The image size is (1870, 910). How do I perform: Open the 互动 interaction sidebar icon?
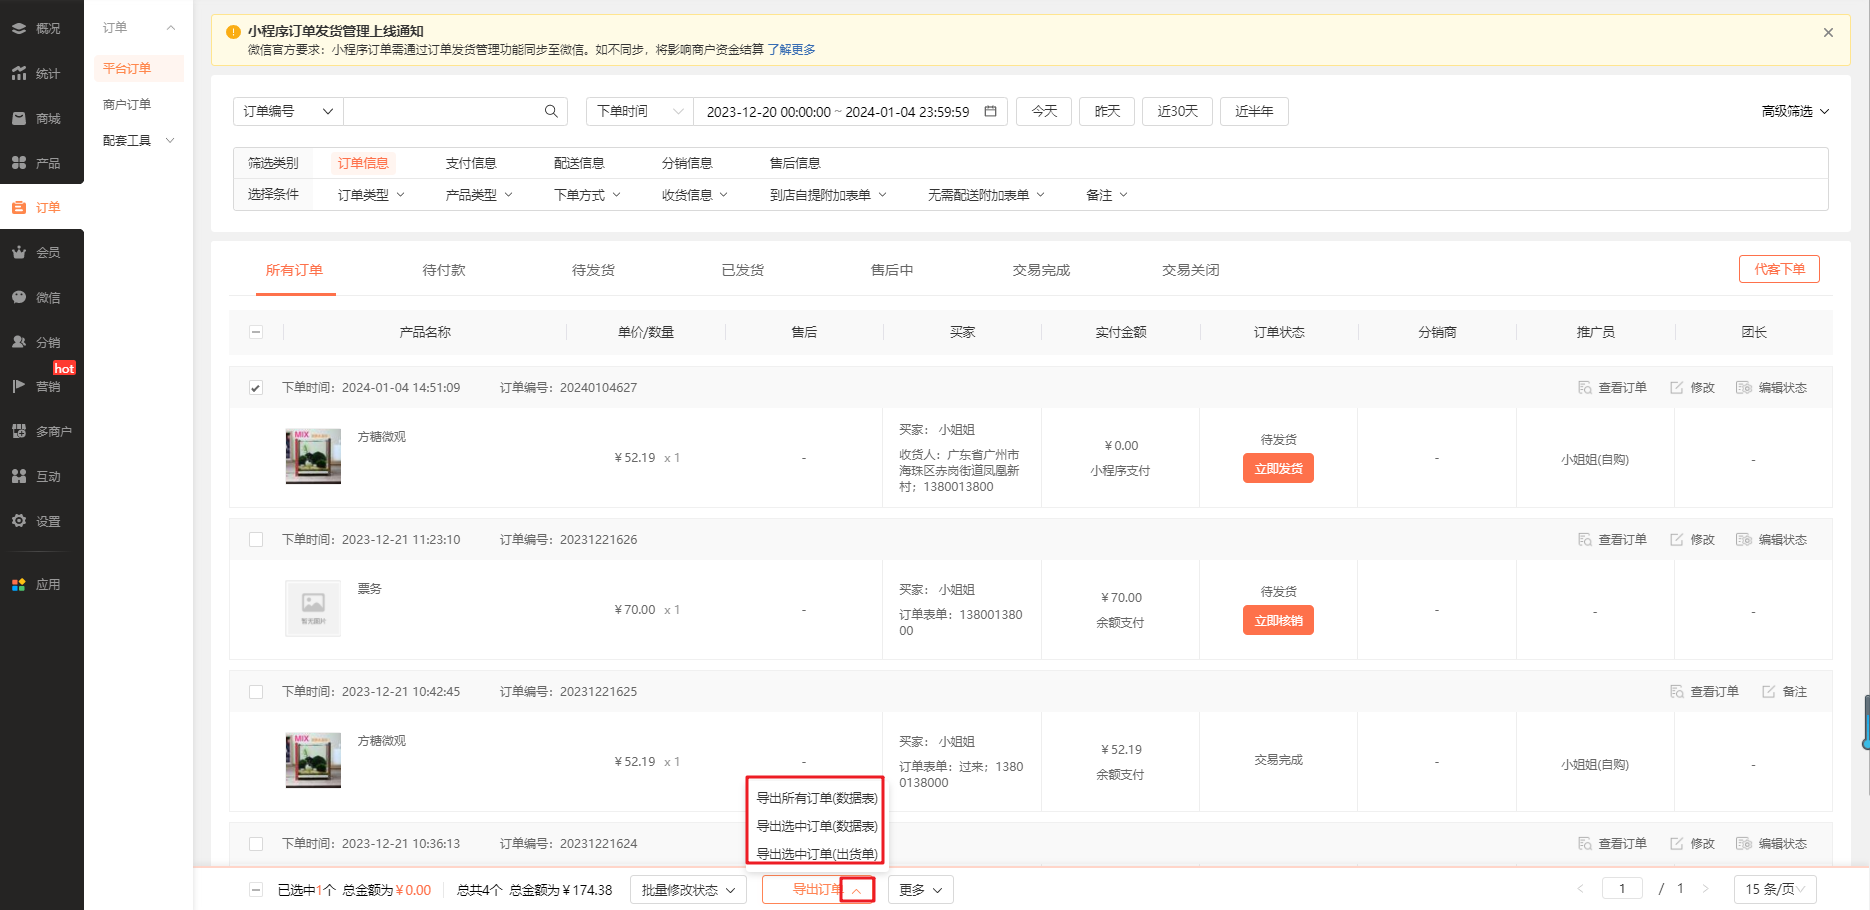click(19, 476)
